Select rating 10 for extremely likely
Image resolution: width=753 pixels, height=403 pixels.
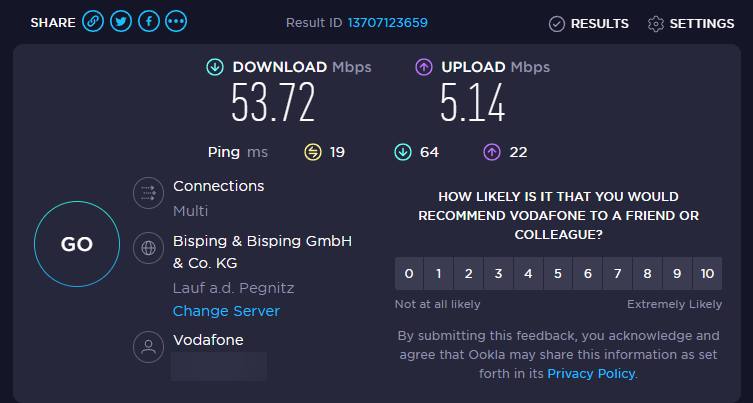[x=707, y=273]
